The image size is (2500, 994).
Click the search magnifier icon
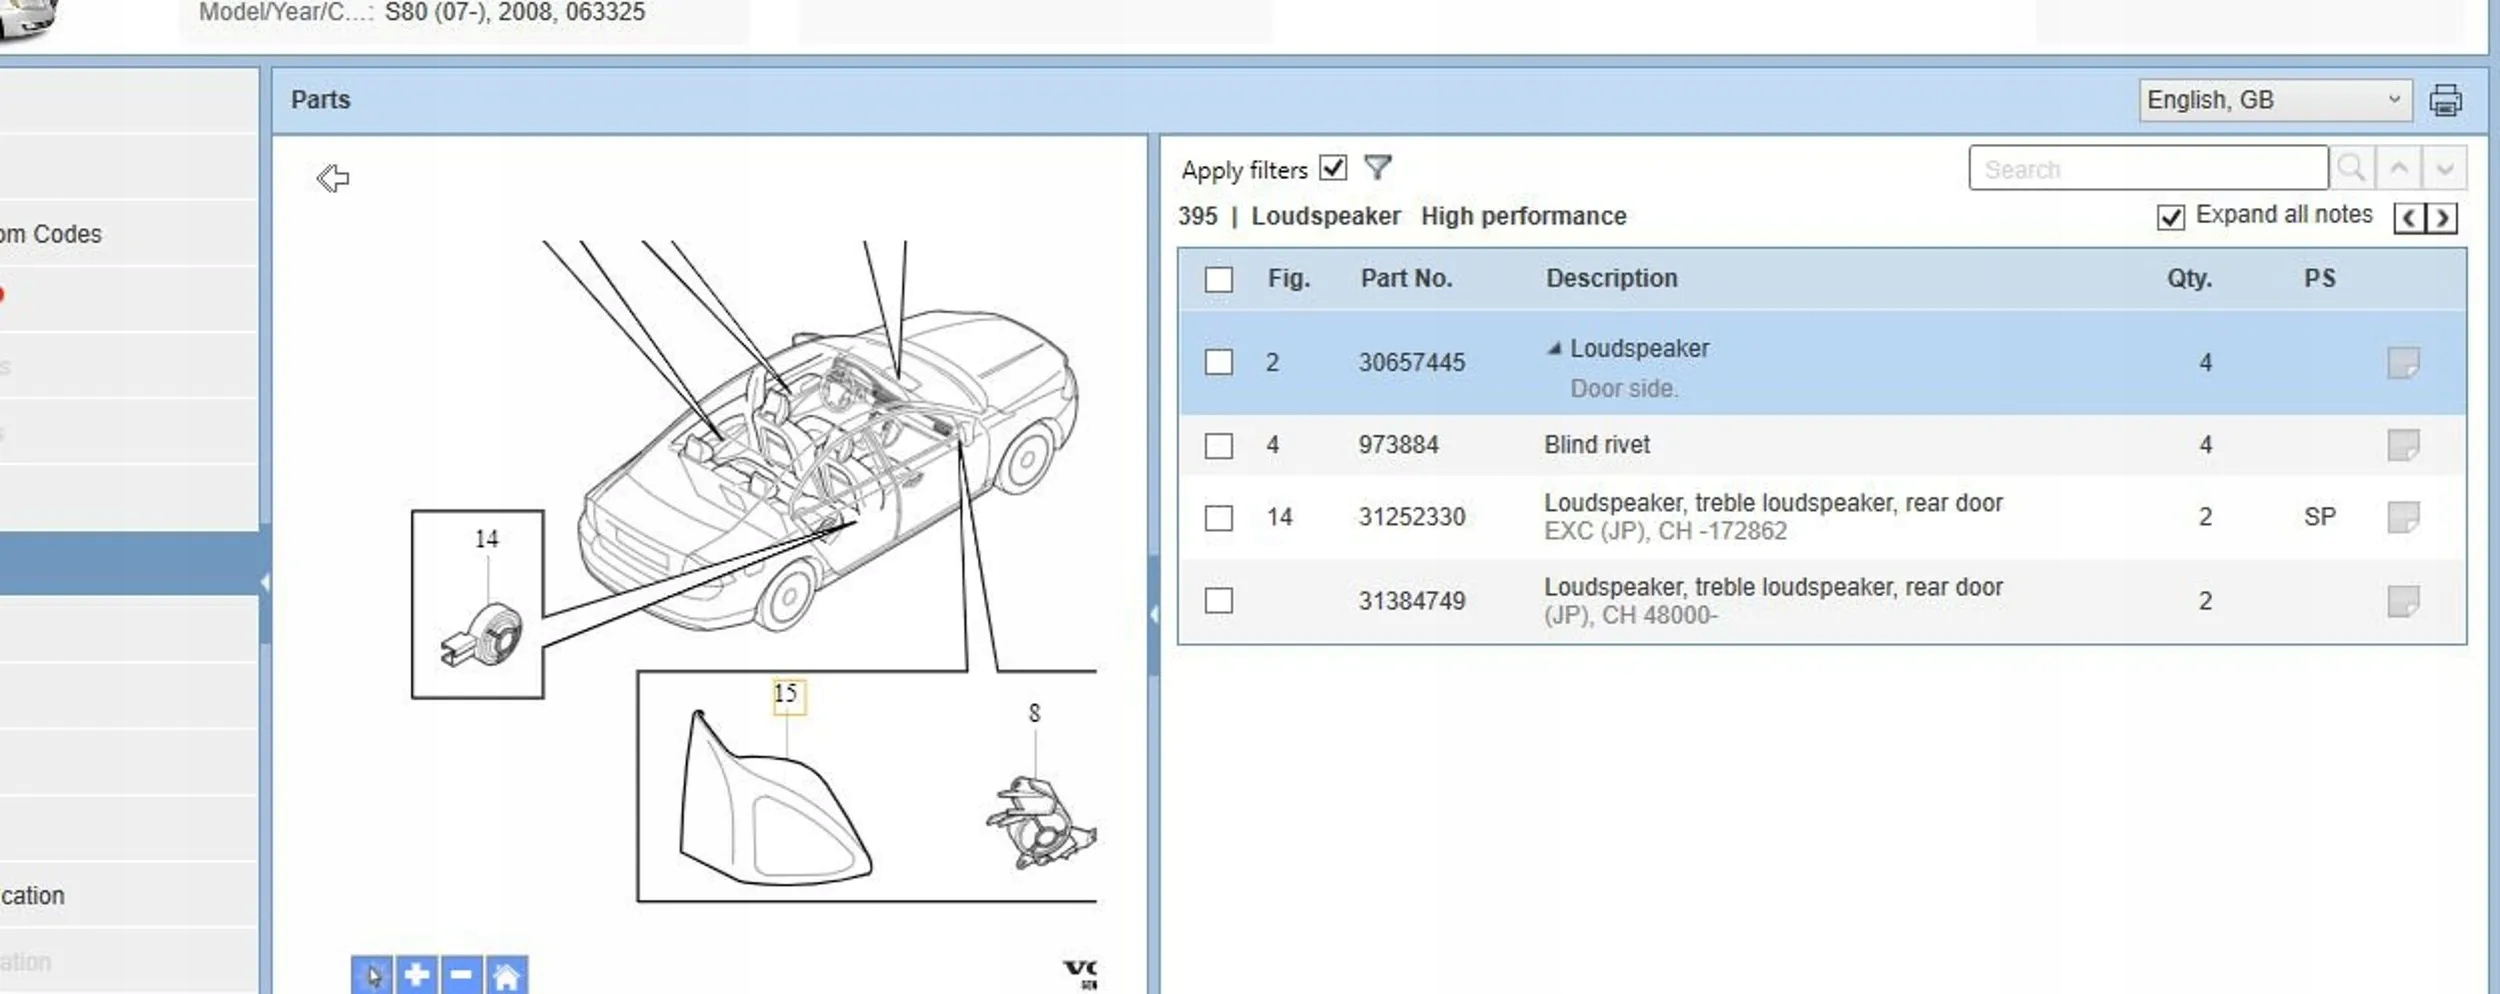click(2352, 168)
